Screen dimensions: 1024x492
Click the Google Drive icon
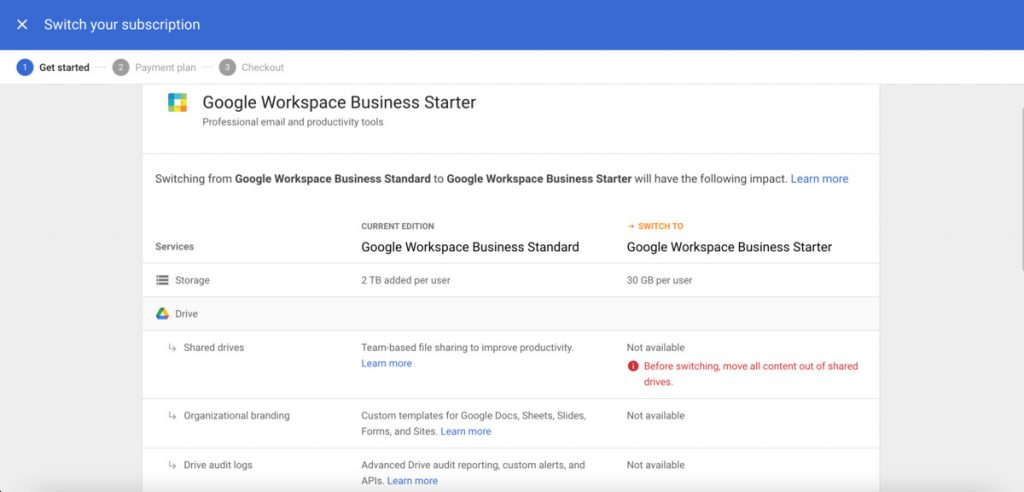pyautogui.click(x=162, y=314)
